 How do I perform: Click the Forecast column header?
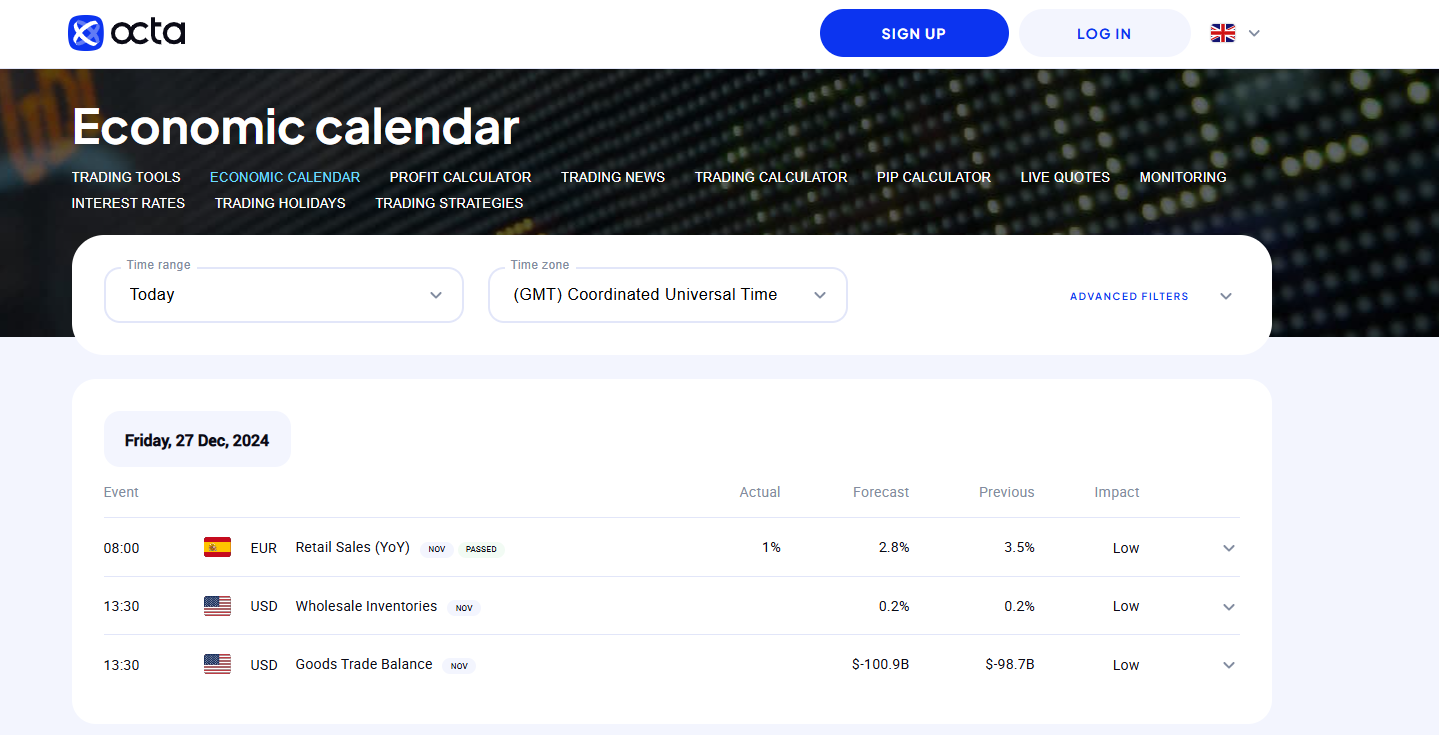click(x=881, y=492)
